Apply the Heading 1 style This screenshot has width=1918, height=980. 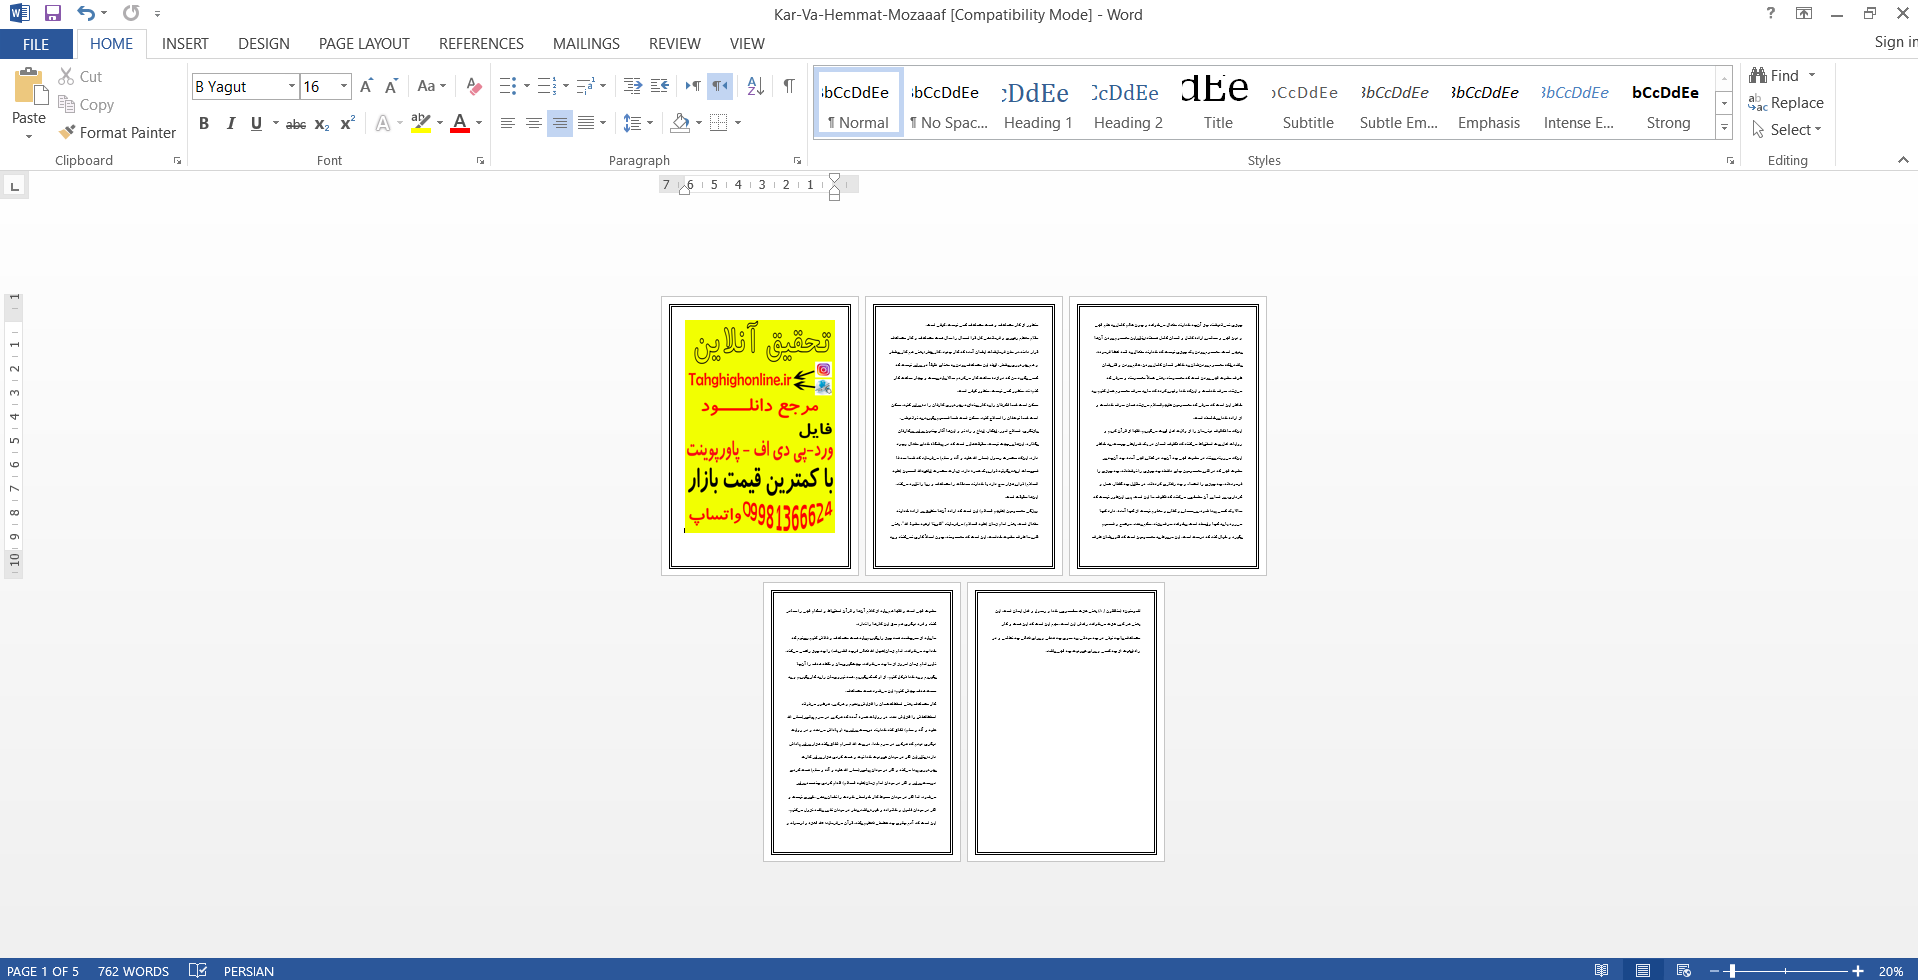click(x=1038, y=103)
